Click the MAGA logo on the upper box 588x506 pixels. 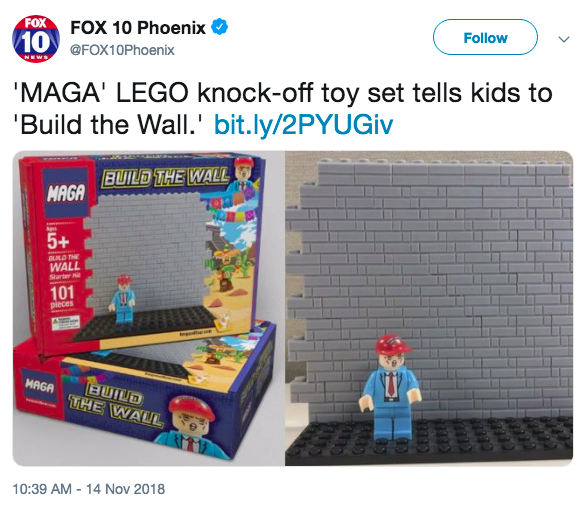[65, 193]
